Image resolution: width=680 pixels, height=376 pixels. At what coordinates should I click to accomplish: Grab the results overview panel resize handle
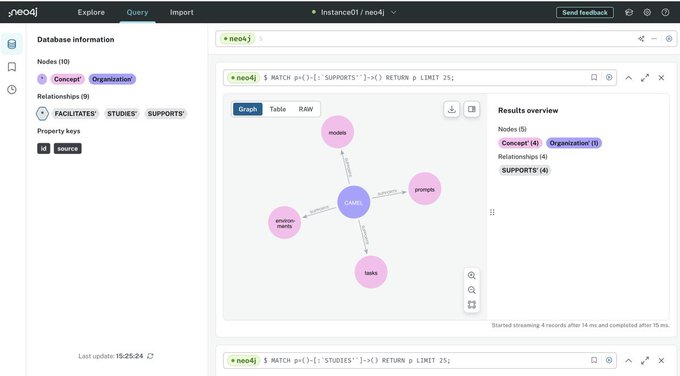click(492, 212)
